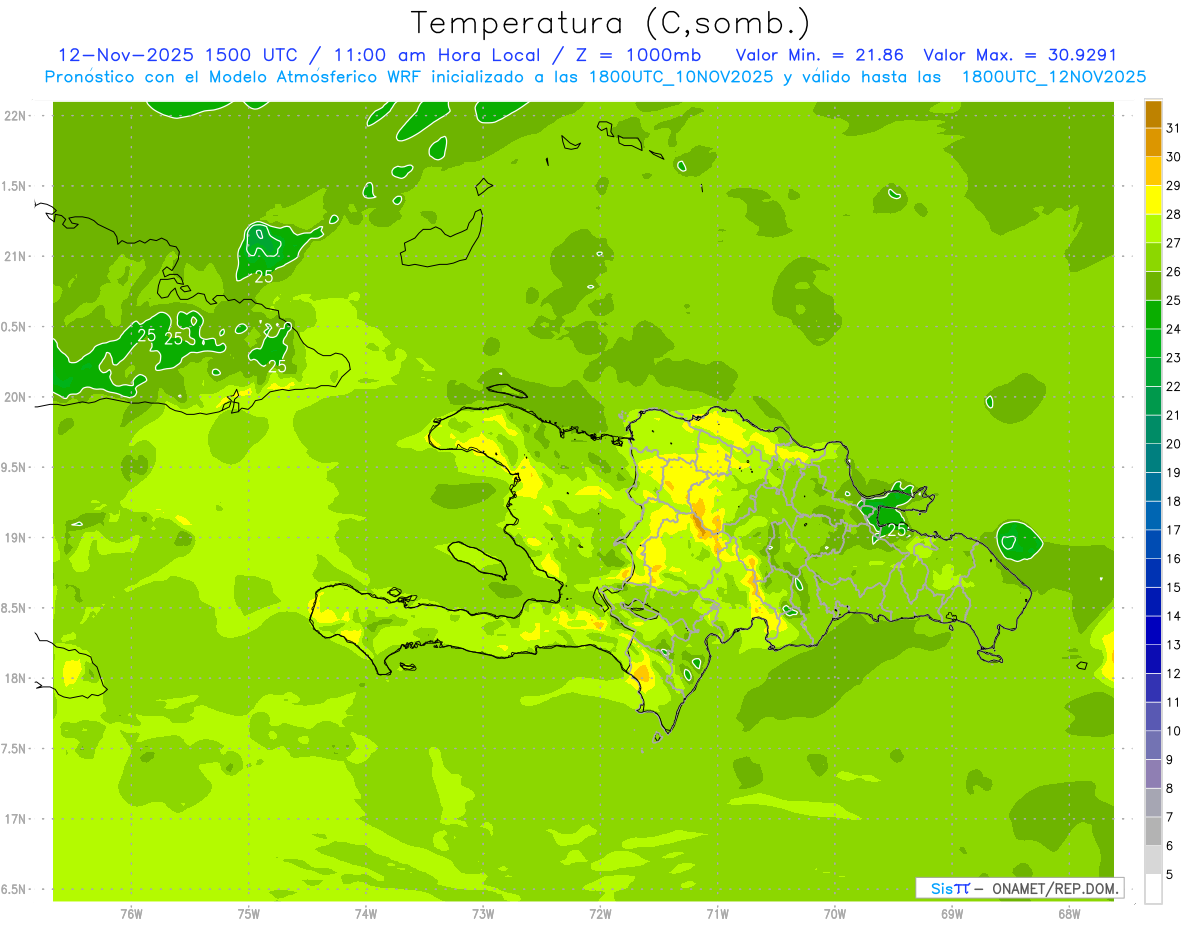Click the '75W' longitude axis label
Image resolution: width=1200 pixels, height=927 pixels.
click(249, 914)
